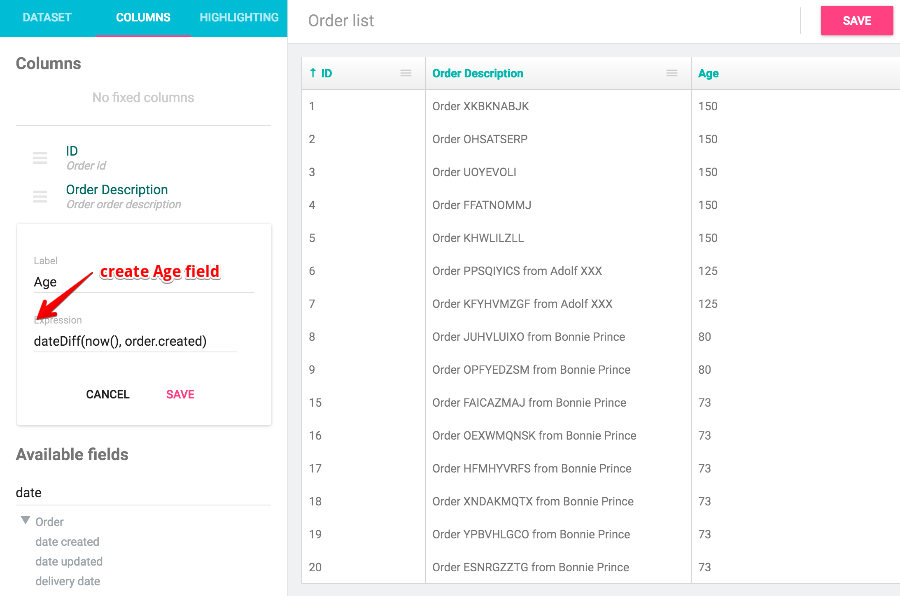Viewport: 900px width, 596px height.
Task: Select the Order XKBKNABJK row
Action: tap(480, 106)
